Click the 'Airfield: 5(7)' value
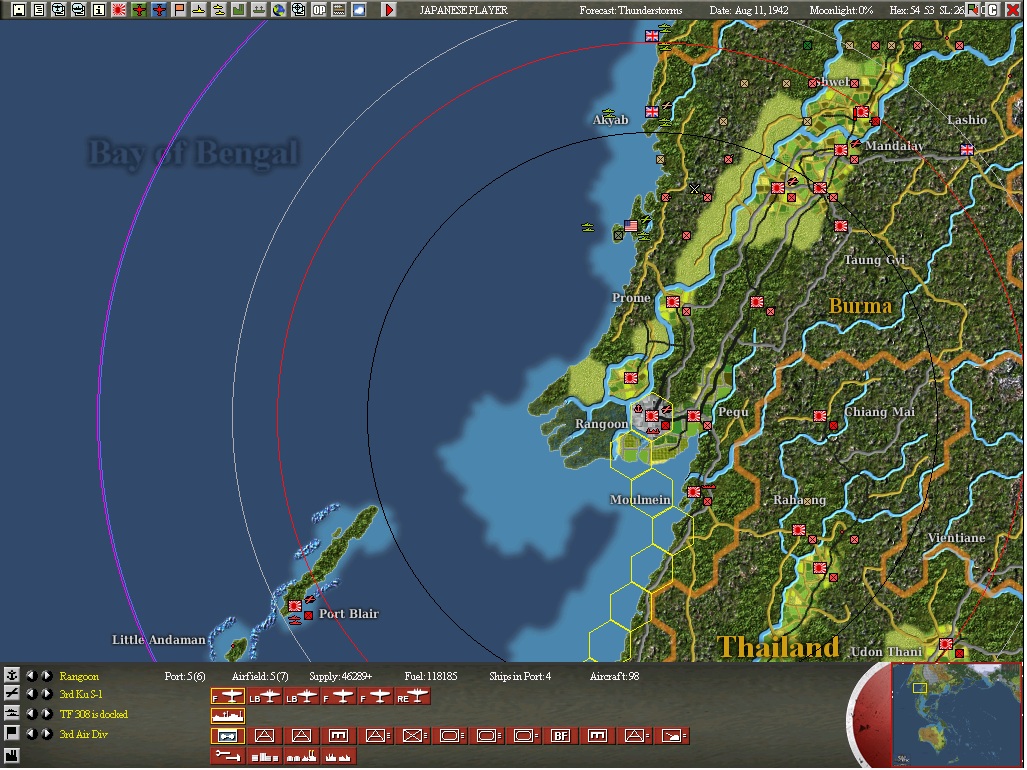This screenshot has height=770, width=1027. 259,676
